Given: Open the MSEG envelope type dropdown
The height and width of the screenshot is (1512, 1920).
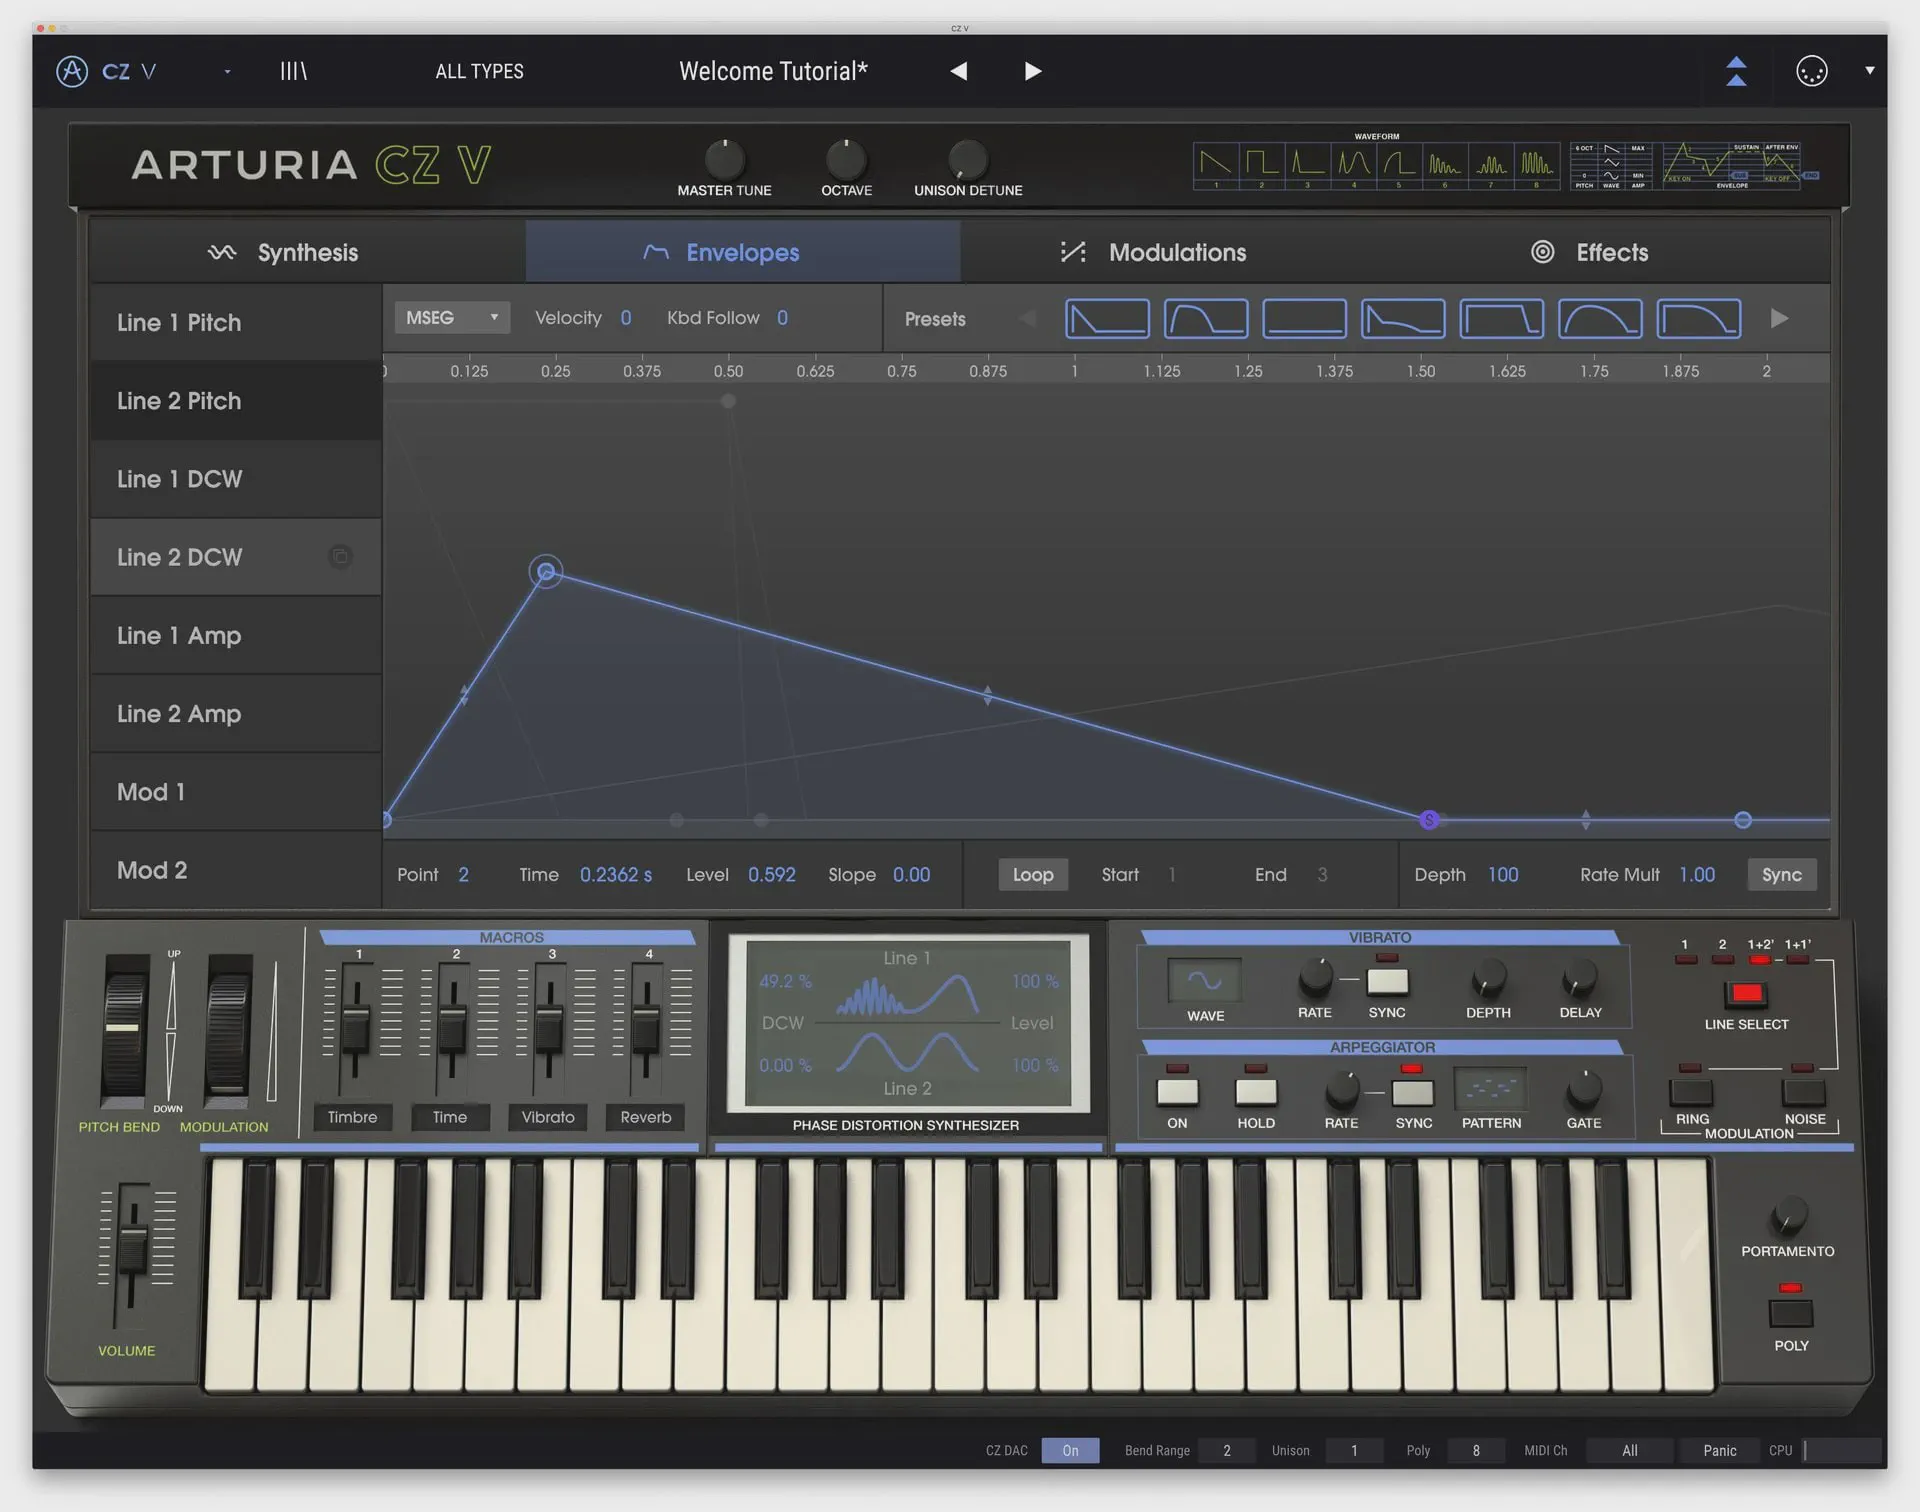Looking at the screenshot, I should (x=452, y=317).
